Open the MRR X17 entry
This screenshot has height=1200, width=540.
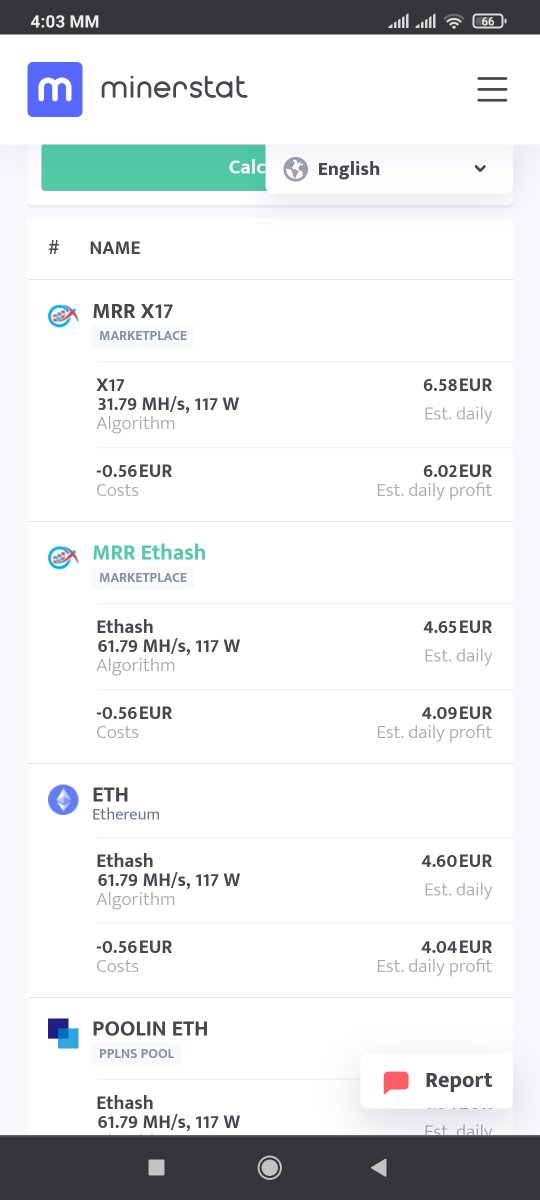coord(133,311)
